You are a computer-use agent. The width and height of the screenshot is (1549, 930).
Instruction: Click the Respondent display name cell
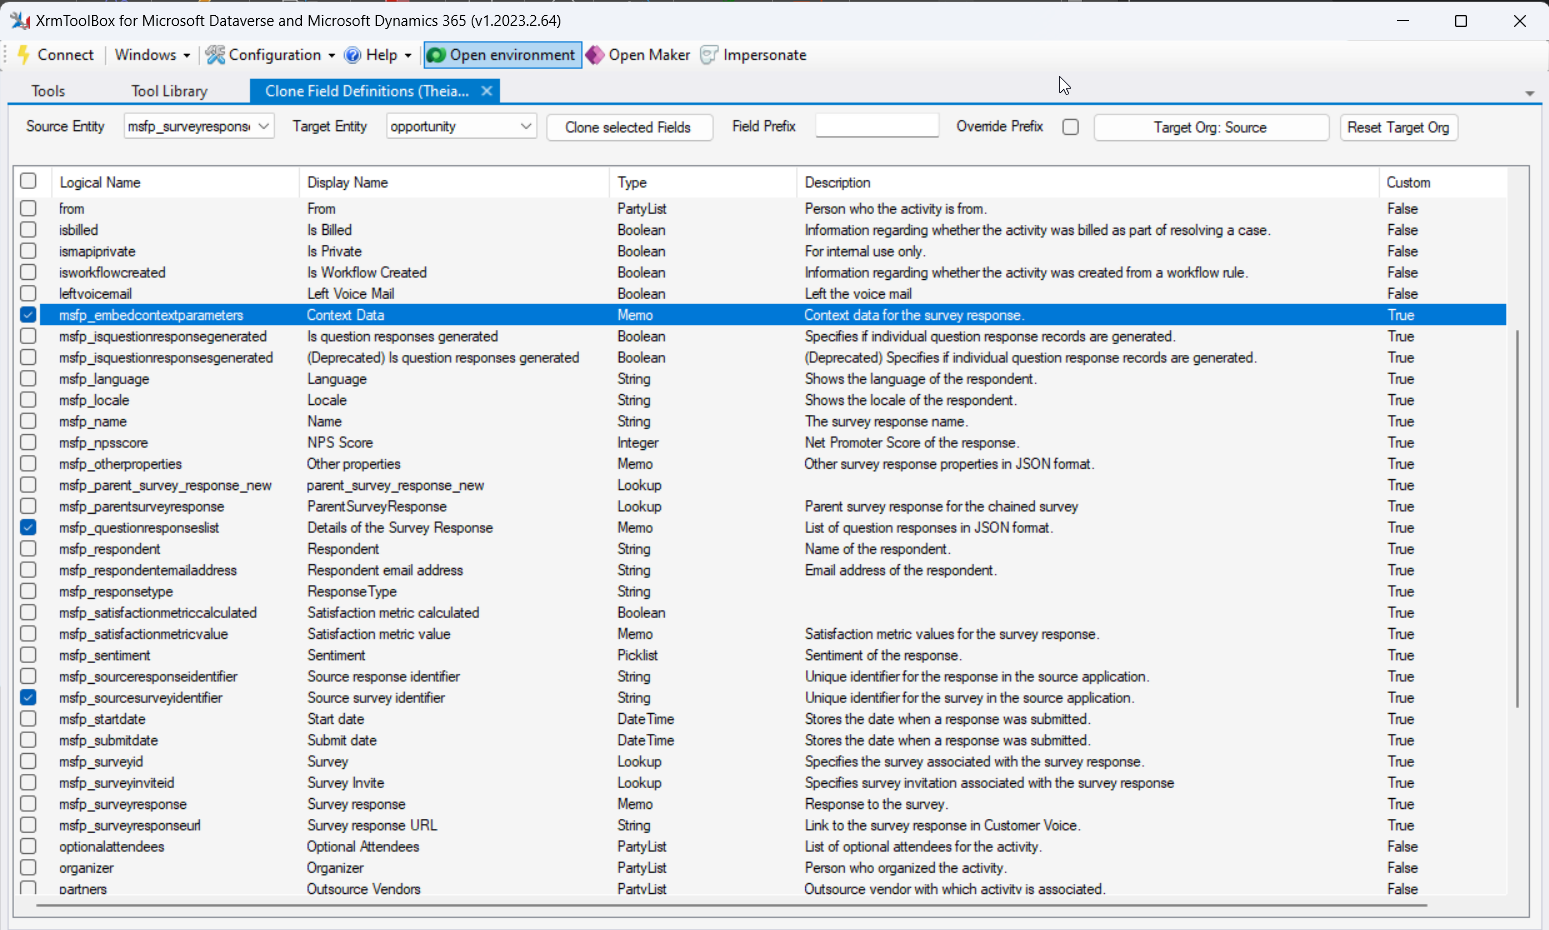[x=343, y=549]
